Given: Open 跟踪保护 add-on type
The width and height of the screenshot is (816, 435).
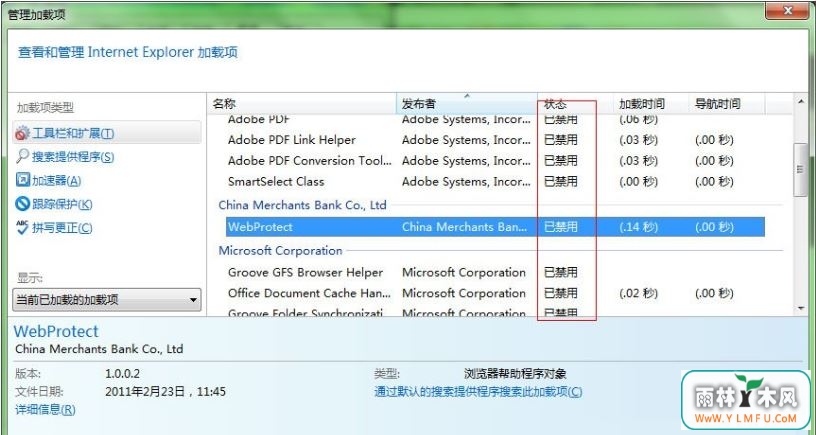Looking at the screenshot, I should 62,204.
